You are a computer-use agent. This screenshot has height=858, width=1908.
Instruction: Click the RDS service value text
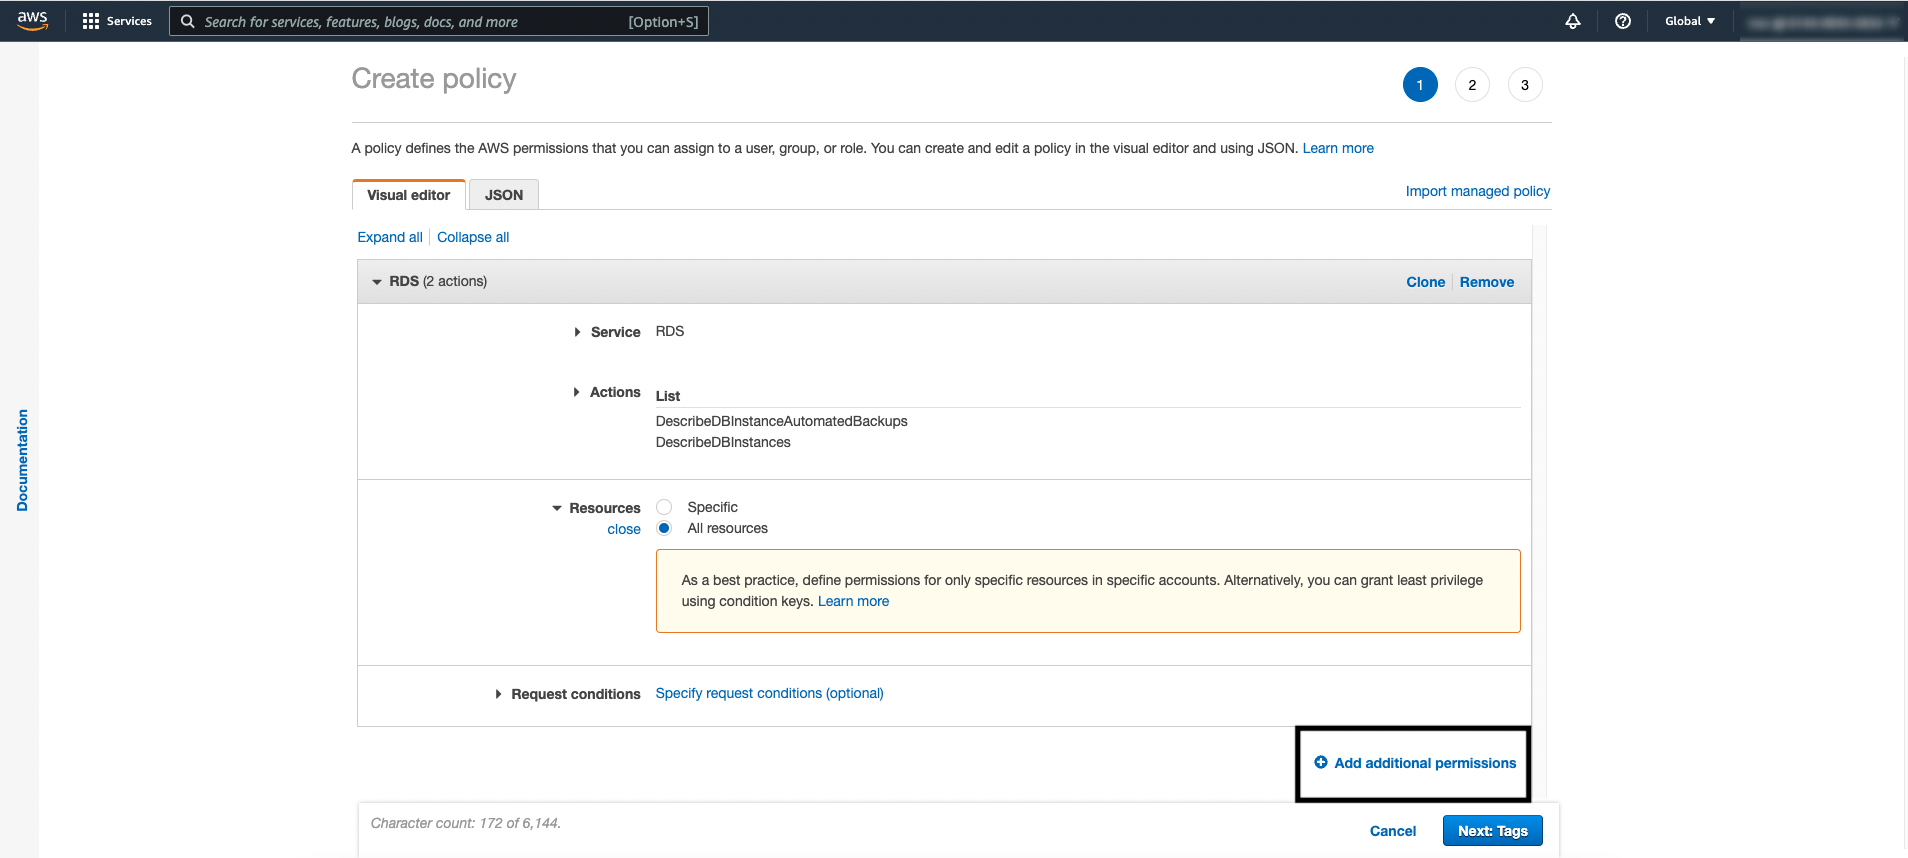670,331
